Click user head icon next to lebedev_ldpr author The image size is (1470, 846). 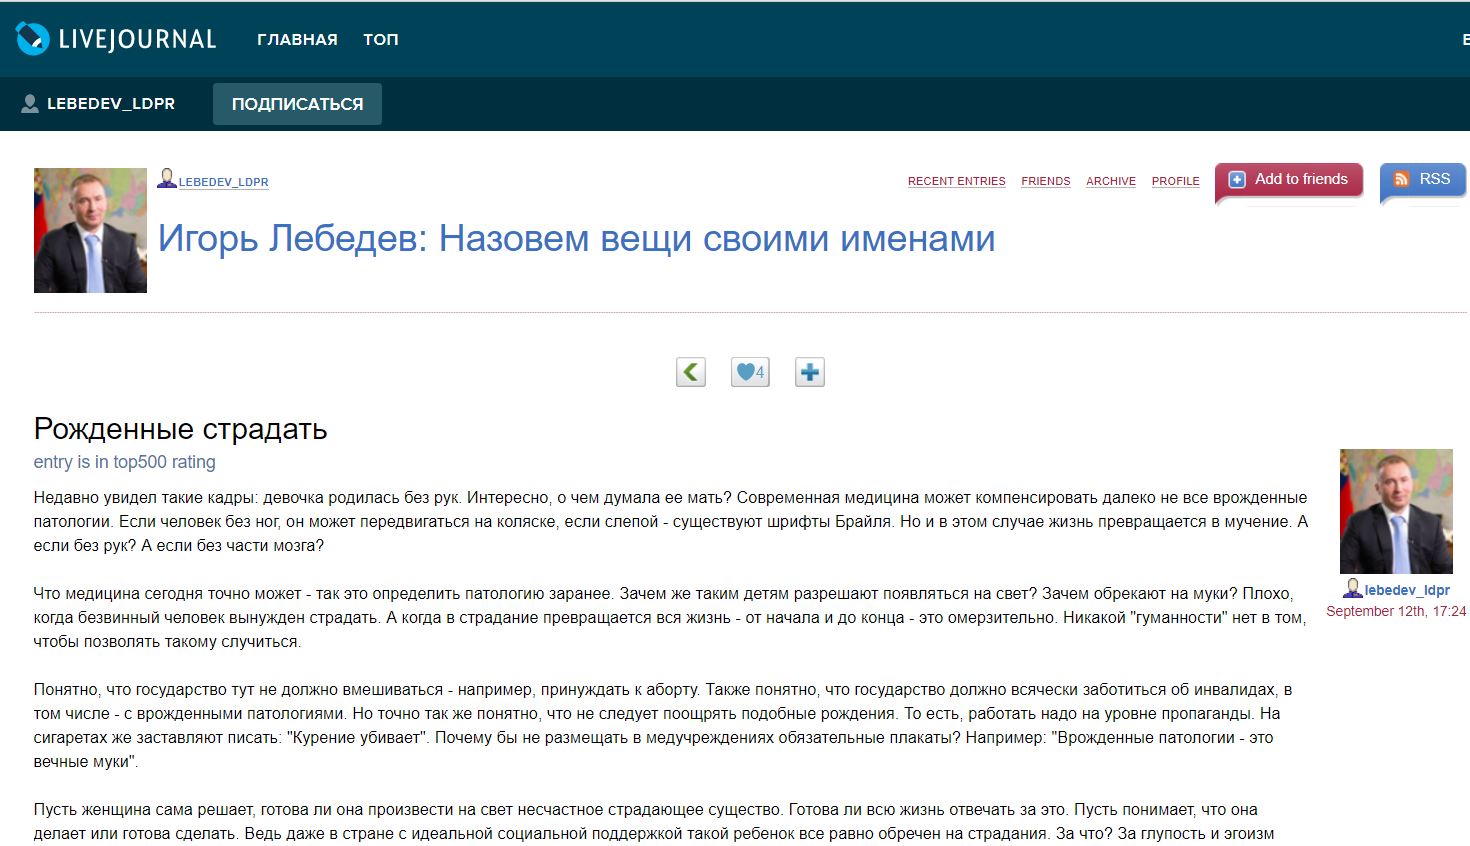[1352, 589]
